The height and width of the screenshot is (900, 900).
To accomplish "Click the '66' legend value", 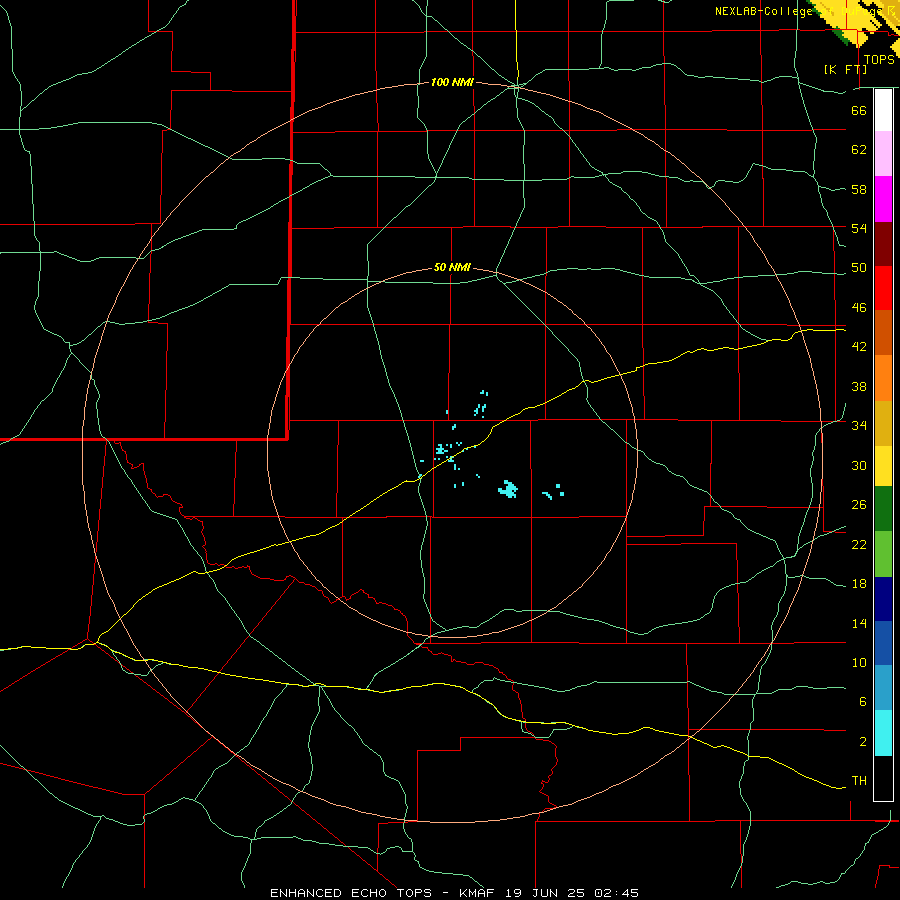I will coord(859,111).
